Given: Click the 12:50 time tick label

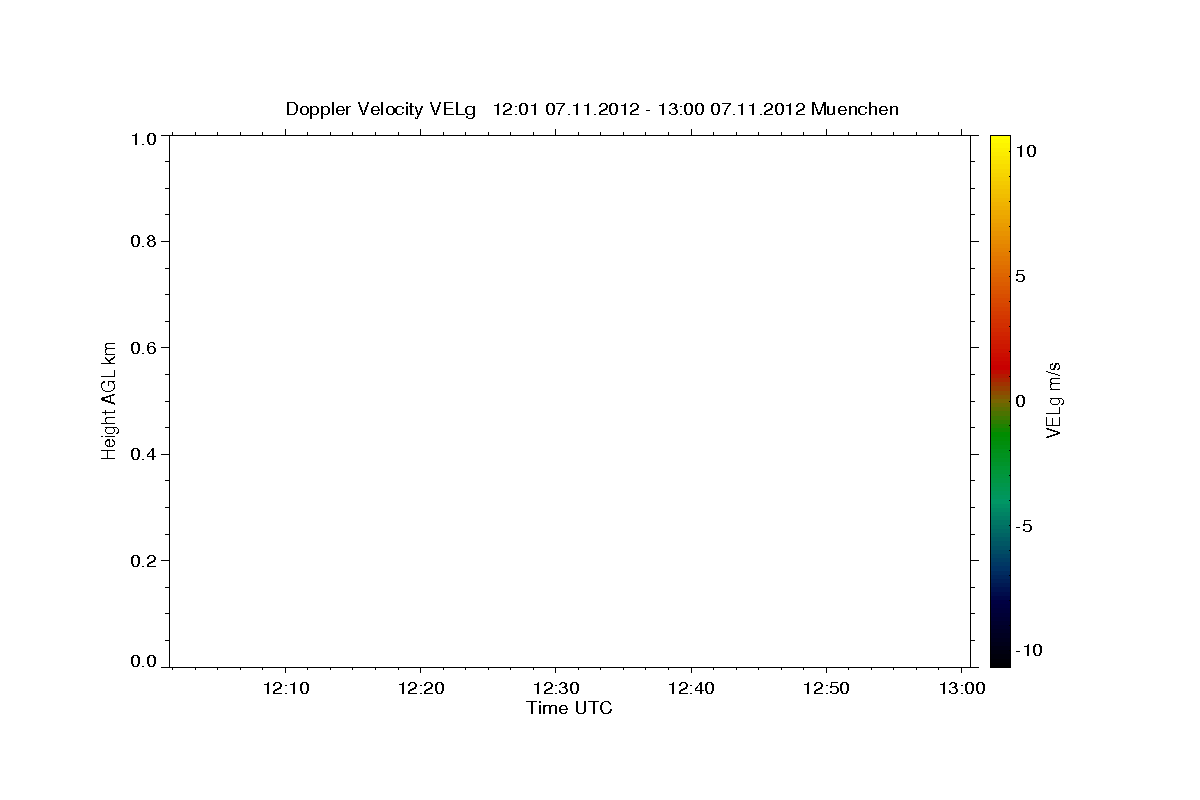Looking at the screenshot, I should pos(825,688).
